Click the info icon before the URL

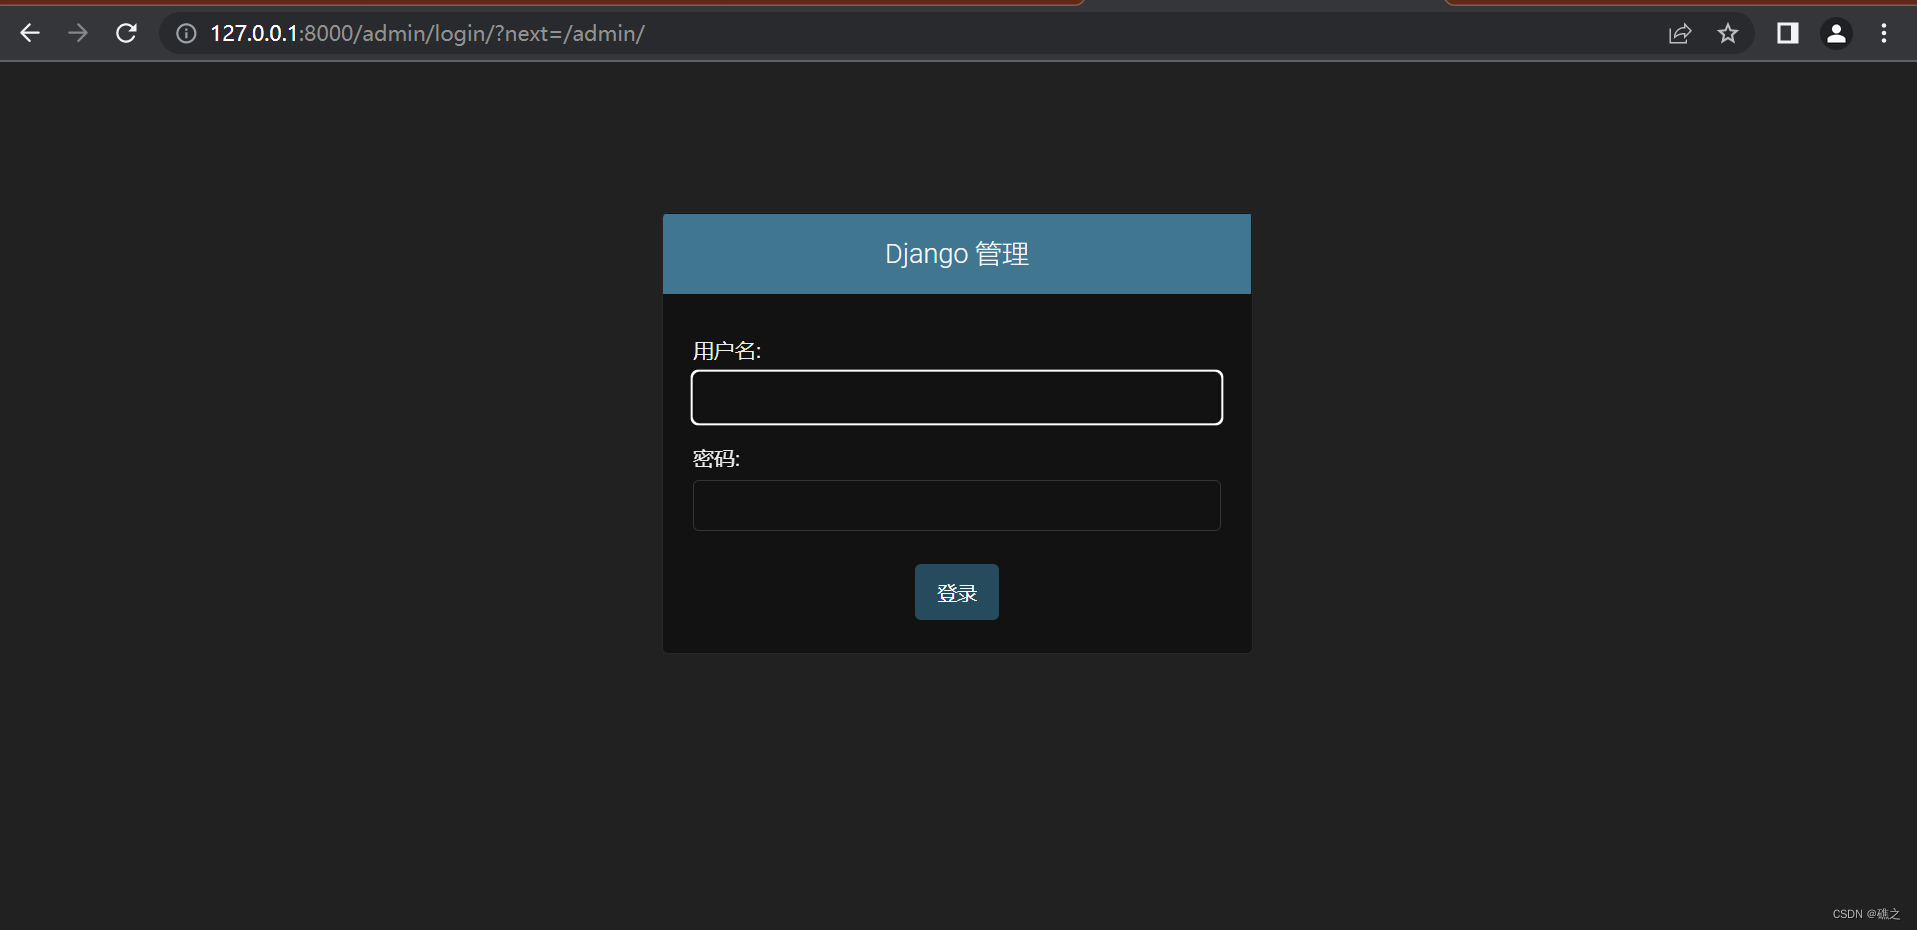[186, 33]
